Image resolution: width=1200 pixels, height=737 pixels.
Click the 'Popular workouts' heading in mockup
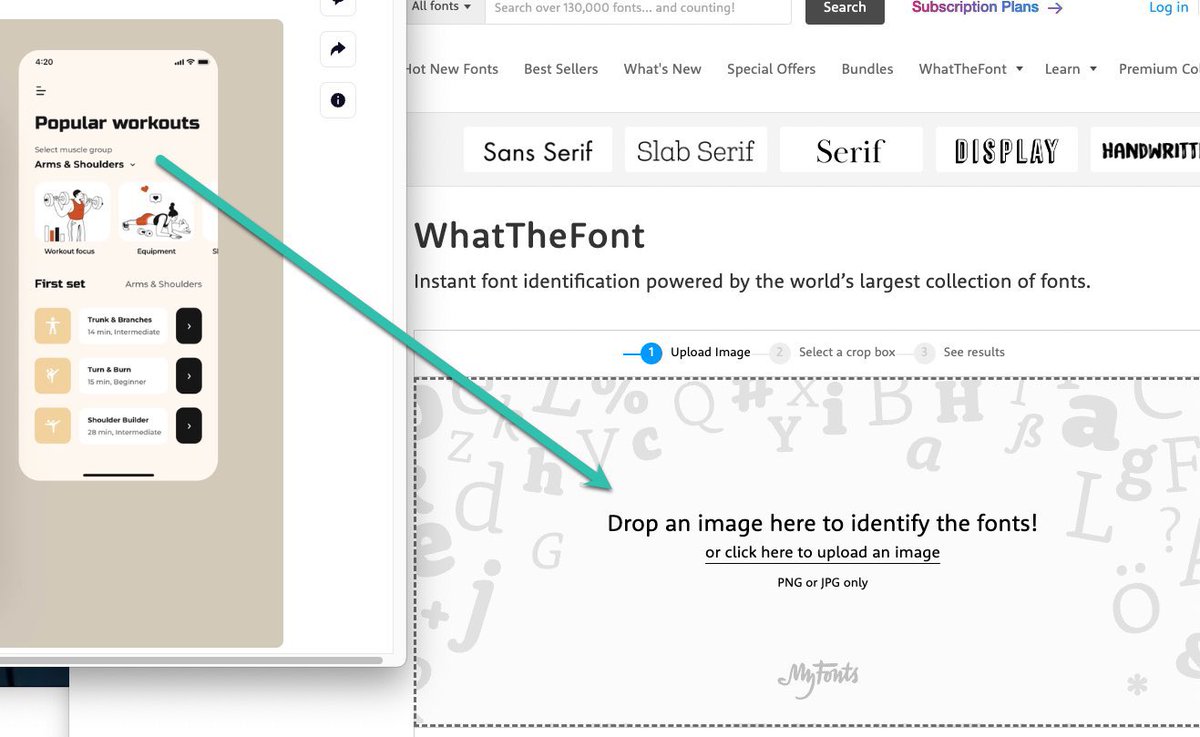(x=117, y=123)
